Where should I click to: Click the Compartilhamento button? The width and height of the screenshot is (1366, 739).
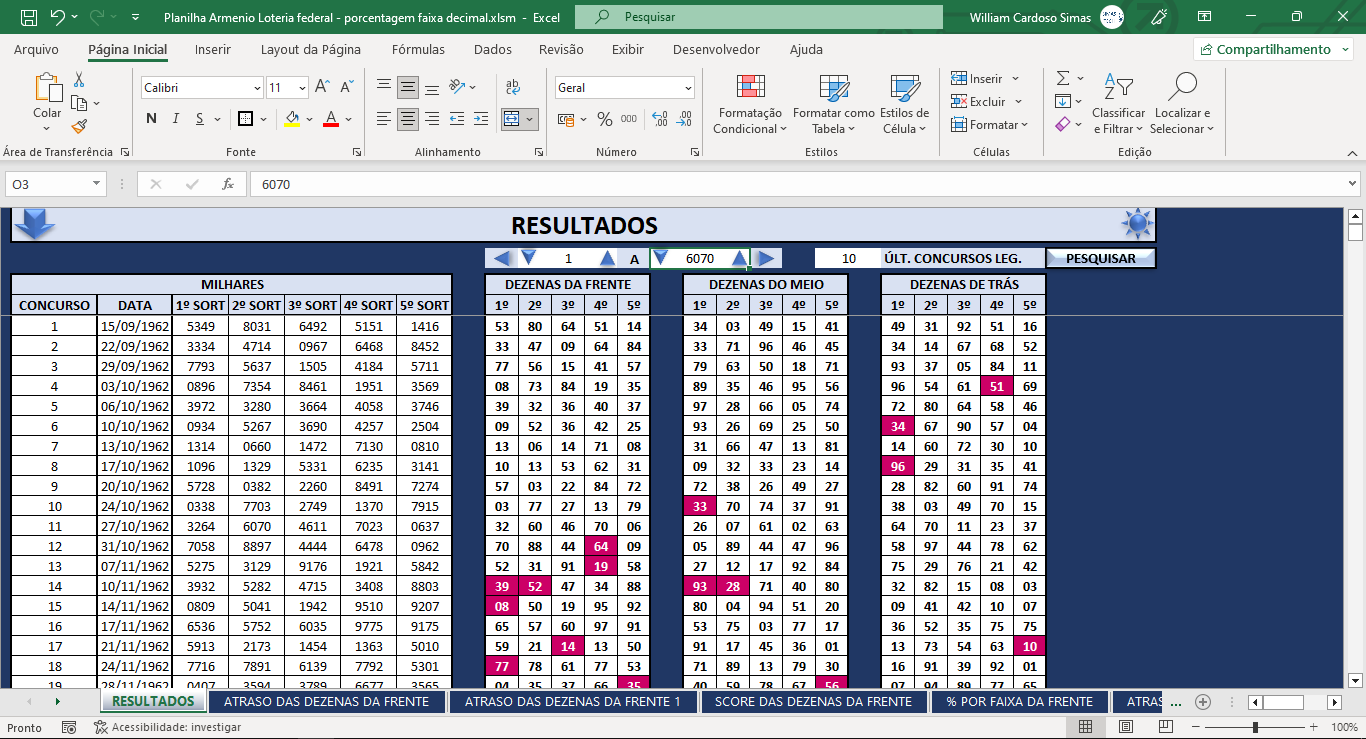1272,49
